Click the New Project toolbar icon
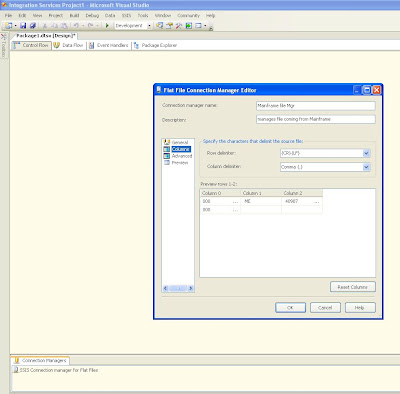The width and height of the screenshot is (400, 394). 8,25
